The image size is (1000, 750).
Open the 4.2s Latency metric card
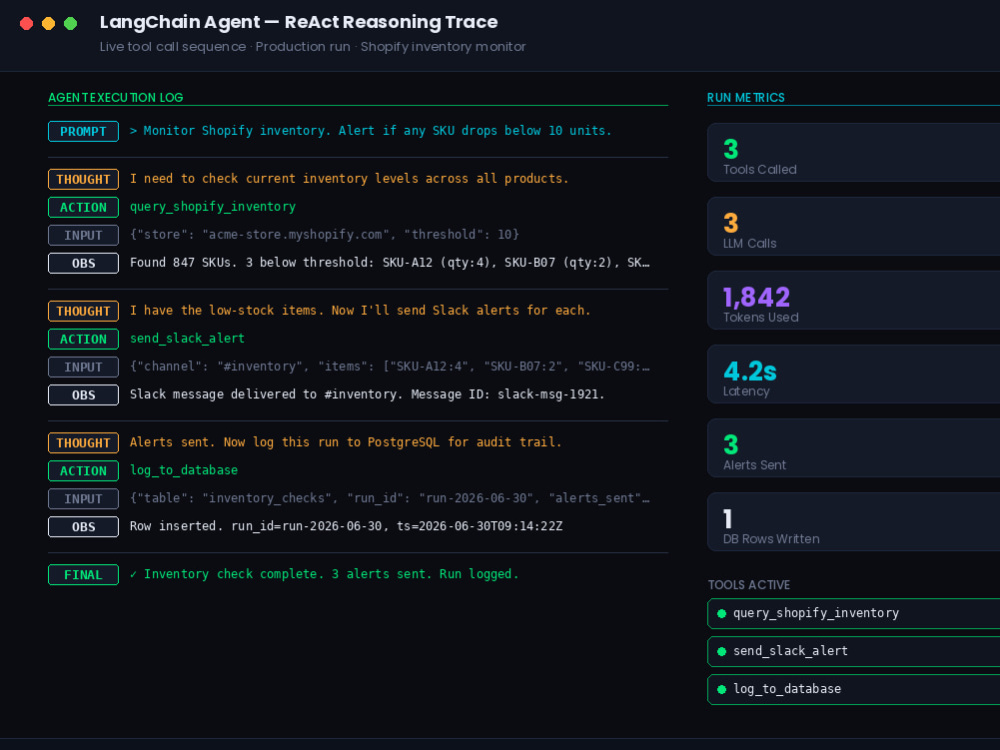point(853,375)
